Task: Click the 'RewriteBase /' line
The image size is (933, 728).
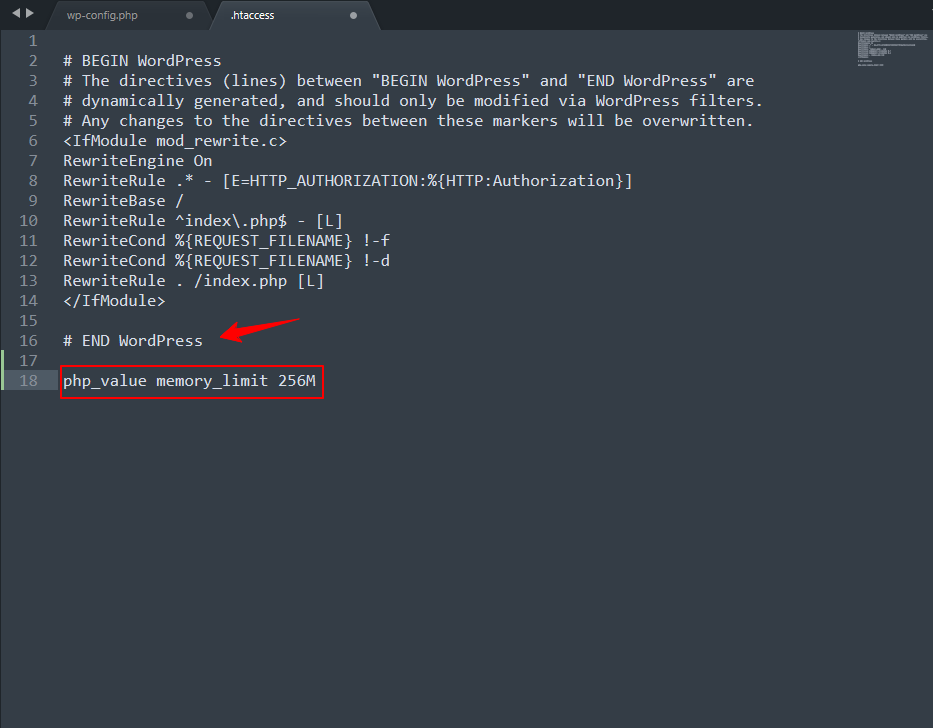Action: tap(123, 201)
